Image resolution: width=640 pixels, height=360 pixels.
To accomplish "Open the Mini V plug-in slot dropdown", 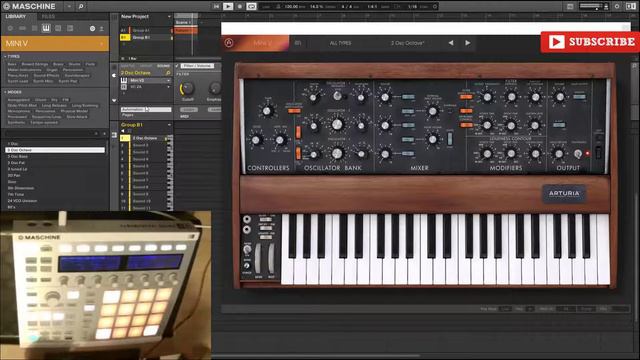I will click(168, 80).
